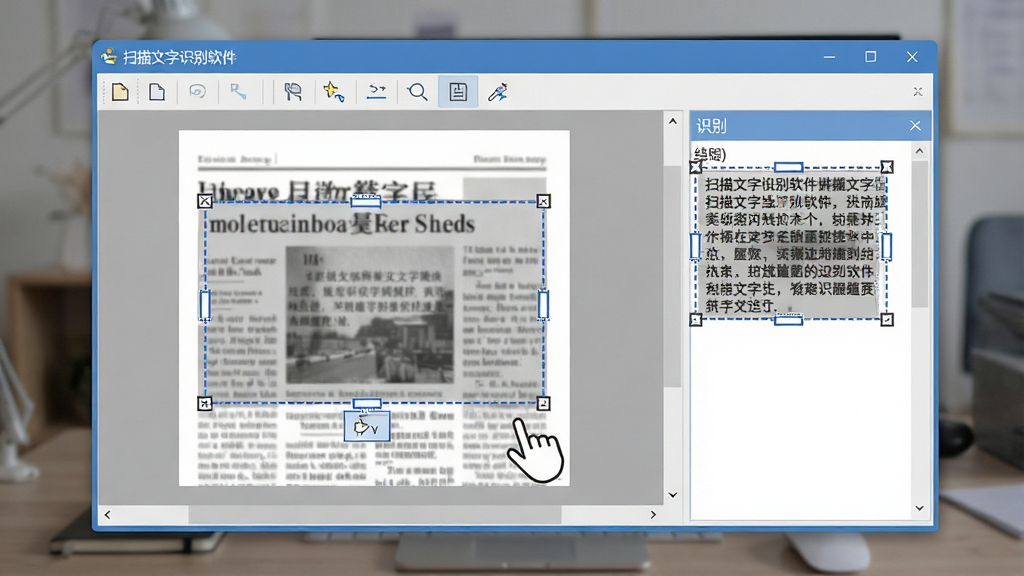Image resolution: width=1024 pixels, height=576 pixels.
Task: Close the 扫描文字识别软件 window
Action: [x=912, y=57]
